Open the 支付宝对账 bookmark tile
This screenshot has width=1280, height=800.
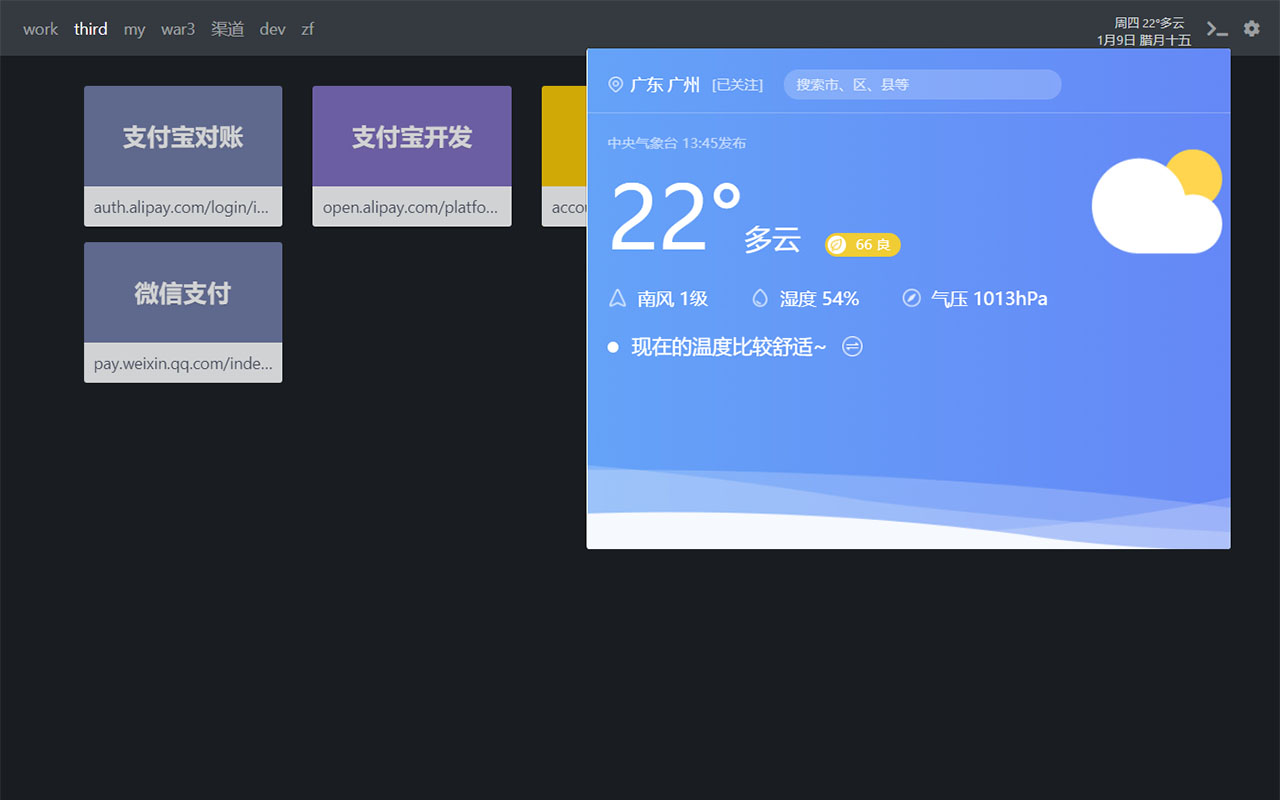click(x=183, y=156)
